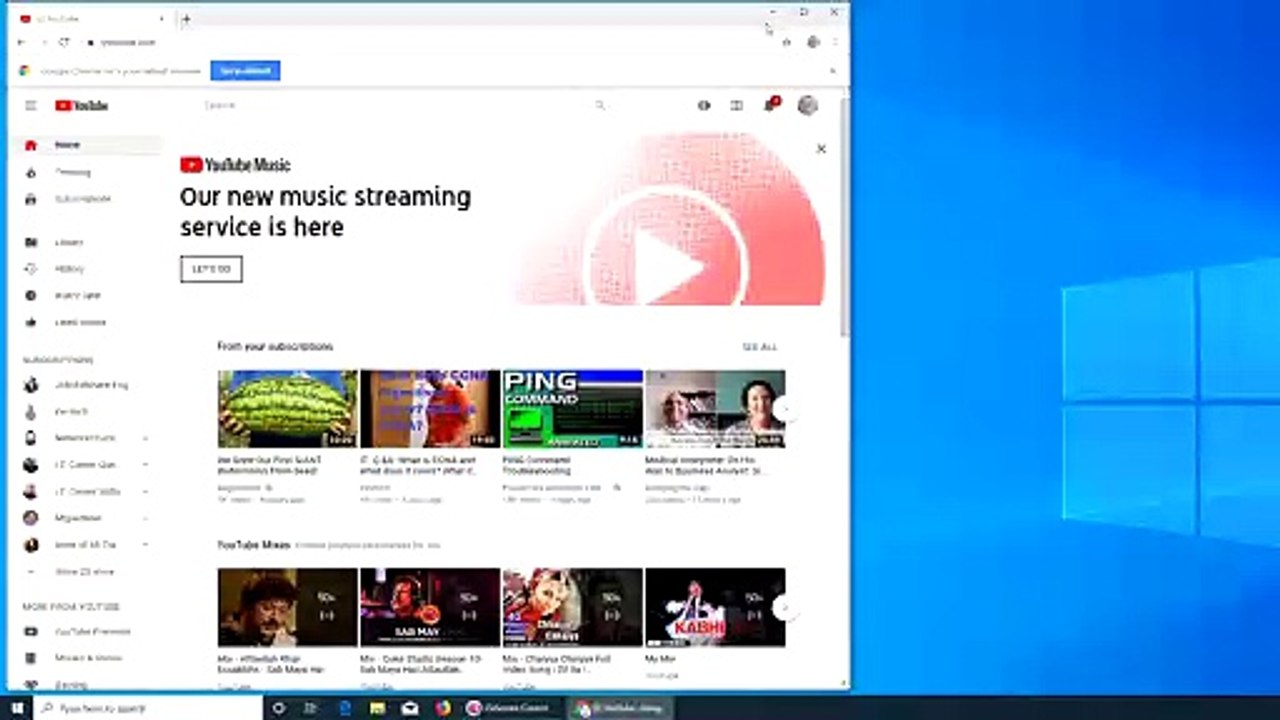This screenshot has width=1280, height=720.
Task: Click the LET'S GO button
Action: pos(211,269)
